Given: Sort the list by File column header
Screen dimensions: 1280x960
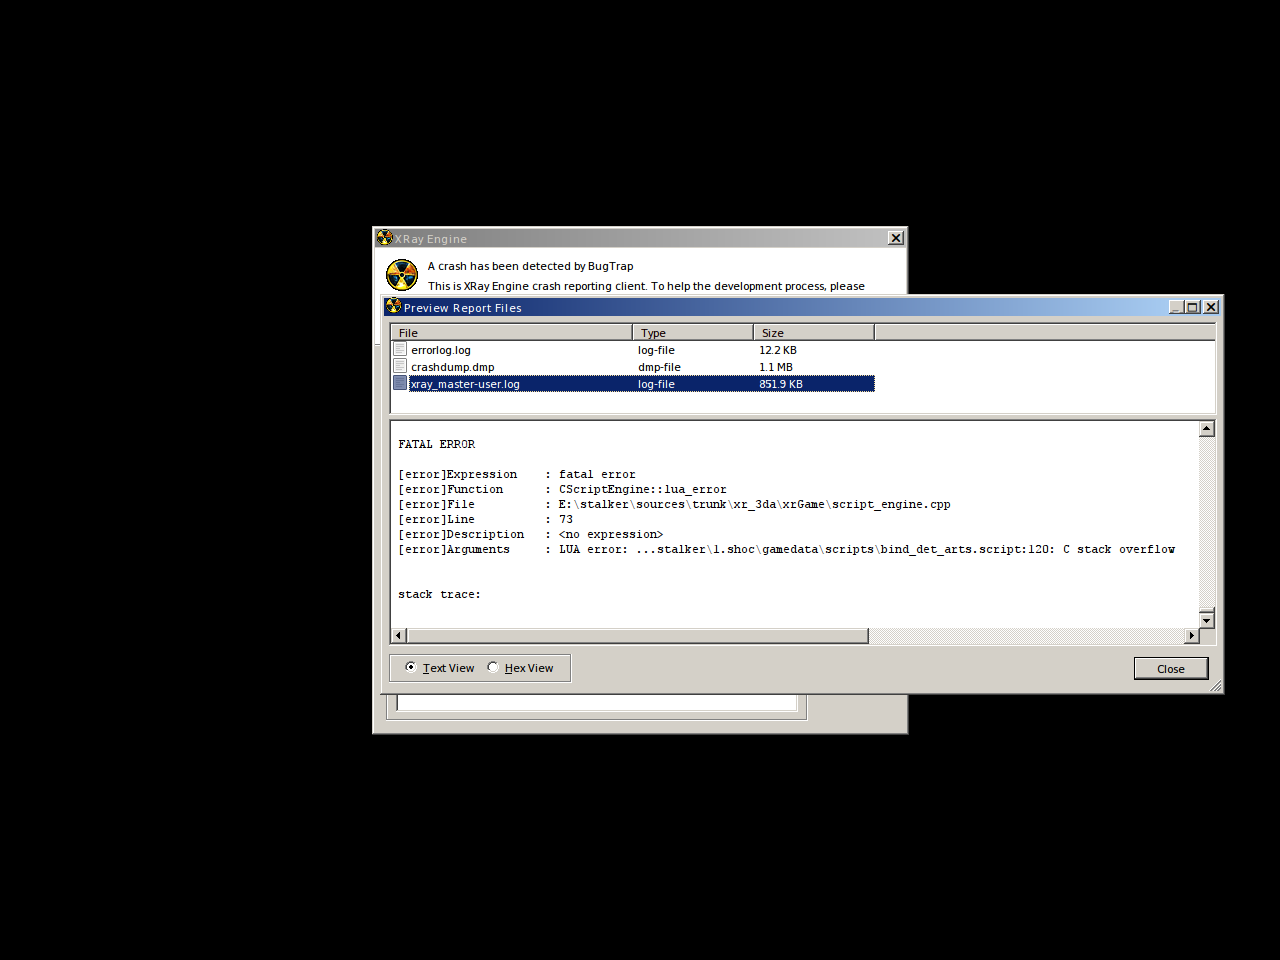Looking at the screenshot, I should point(511,332).
